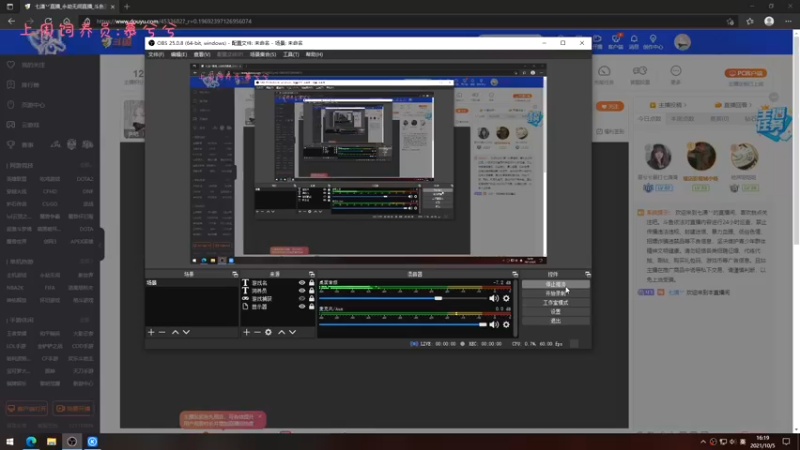Screen dimensions: 800x450
Task: Click the CS:GO category link in sidebar
Action: coord(50,204)
